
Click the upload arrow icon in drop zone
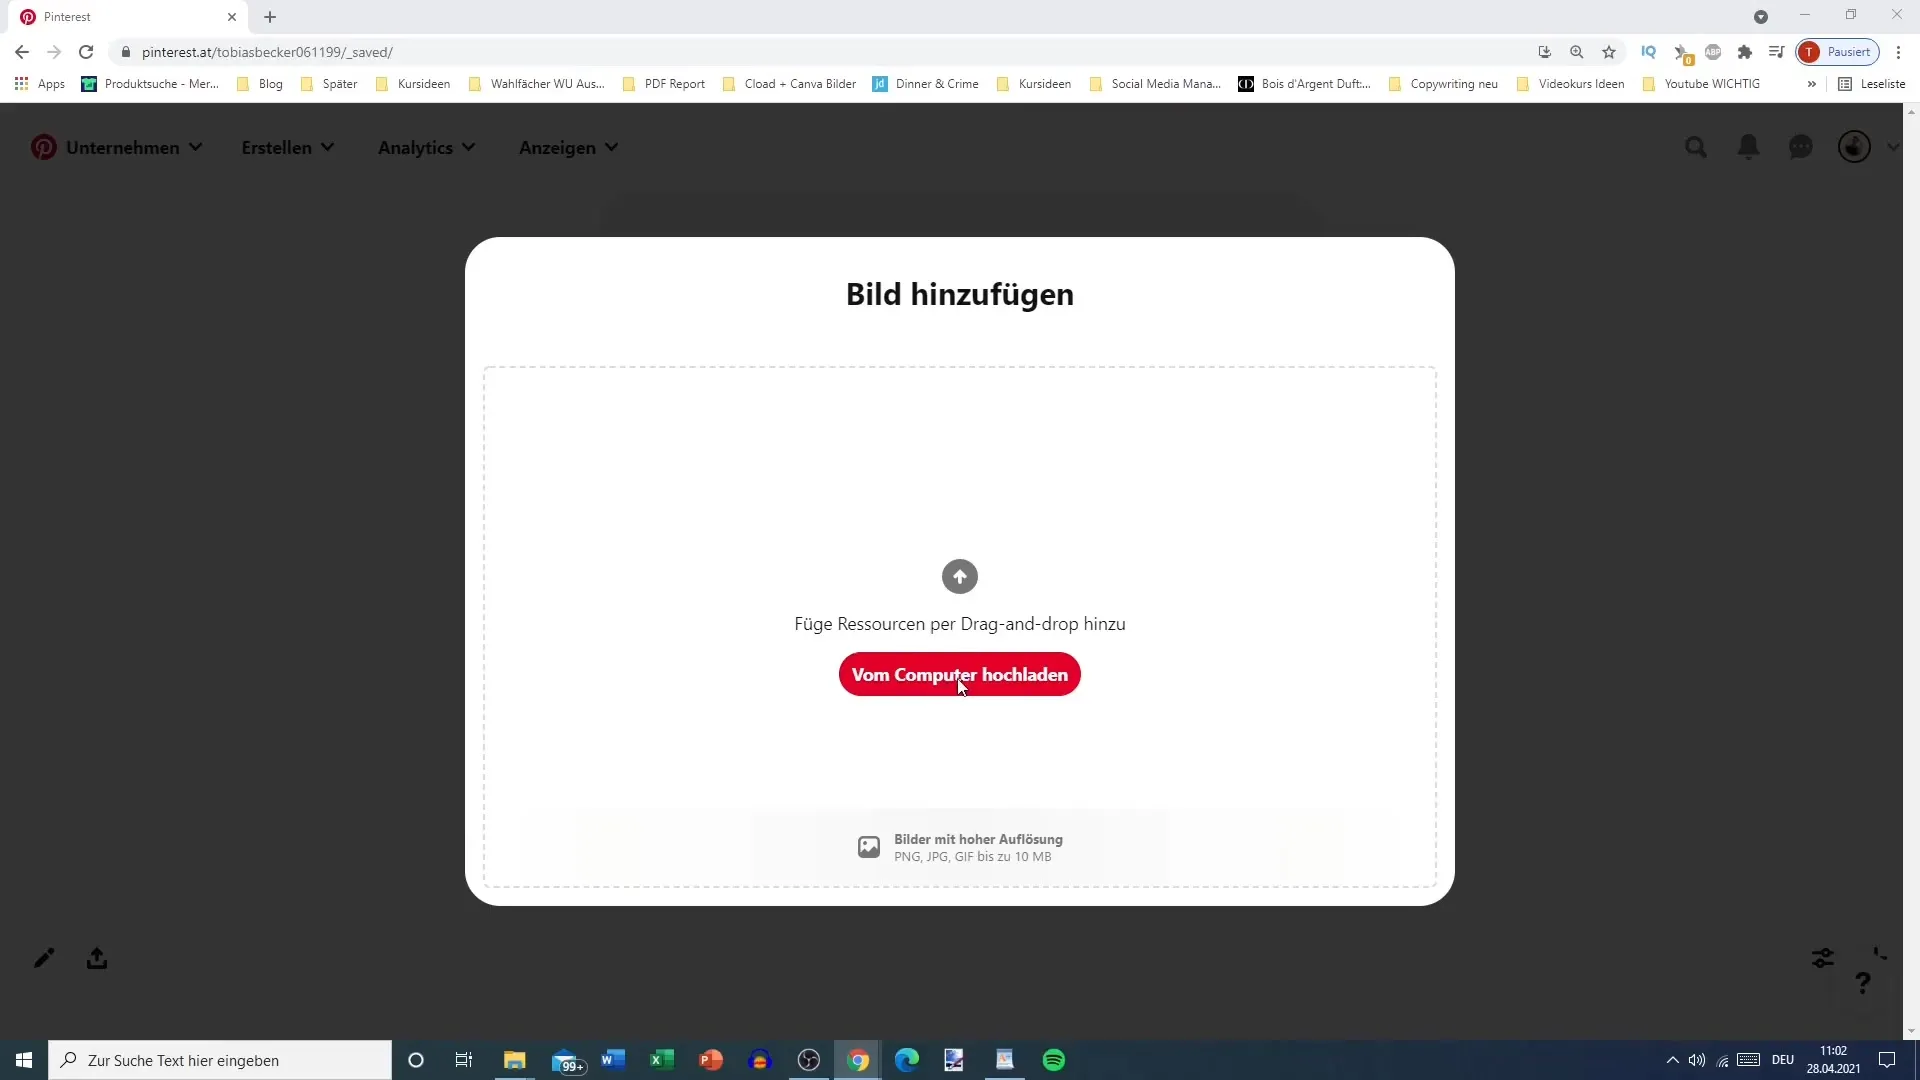[x=960, y=576]
